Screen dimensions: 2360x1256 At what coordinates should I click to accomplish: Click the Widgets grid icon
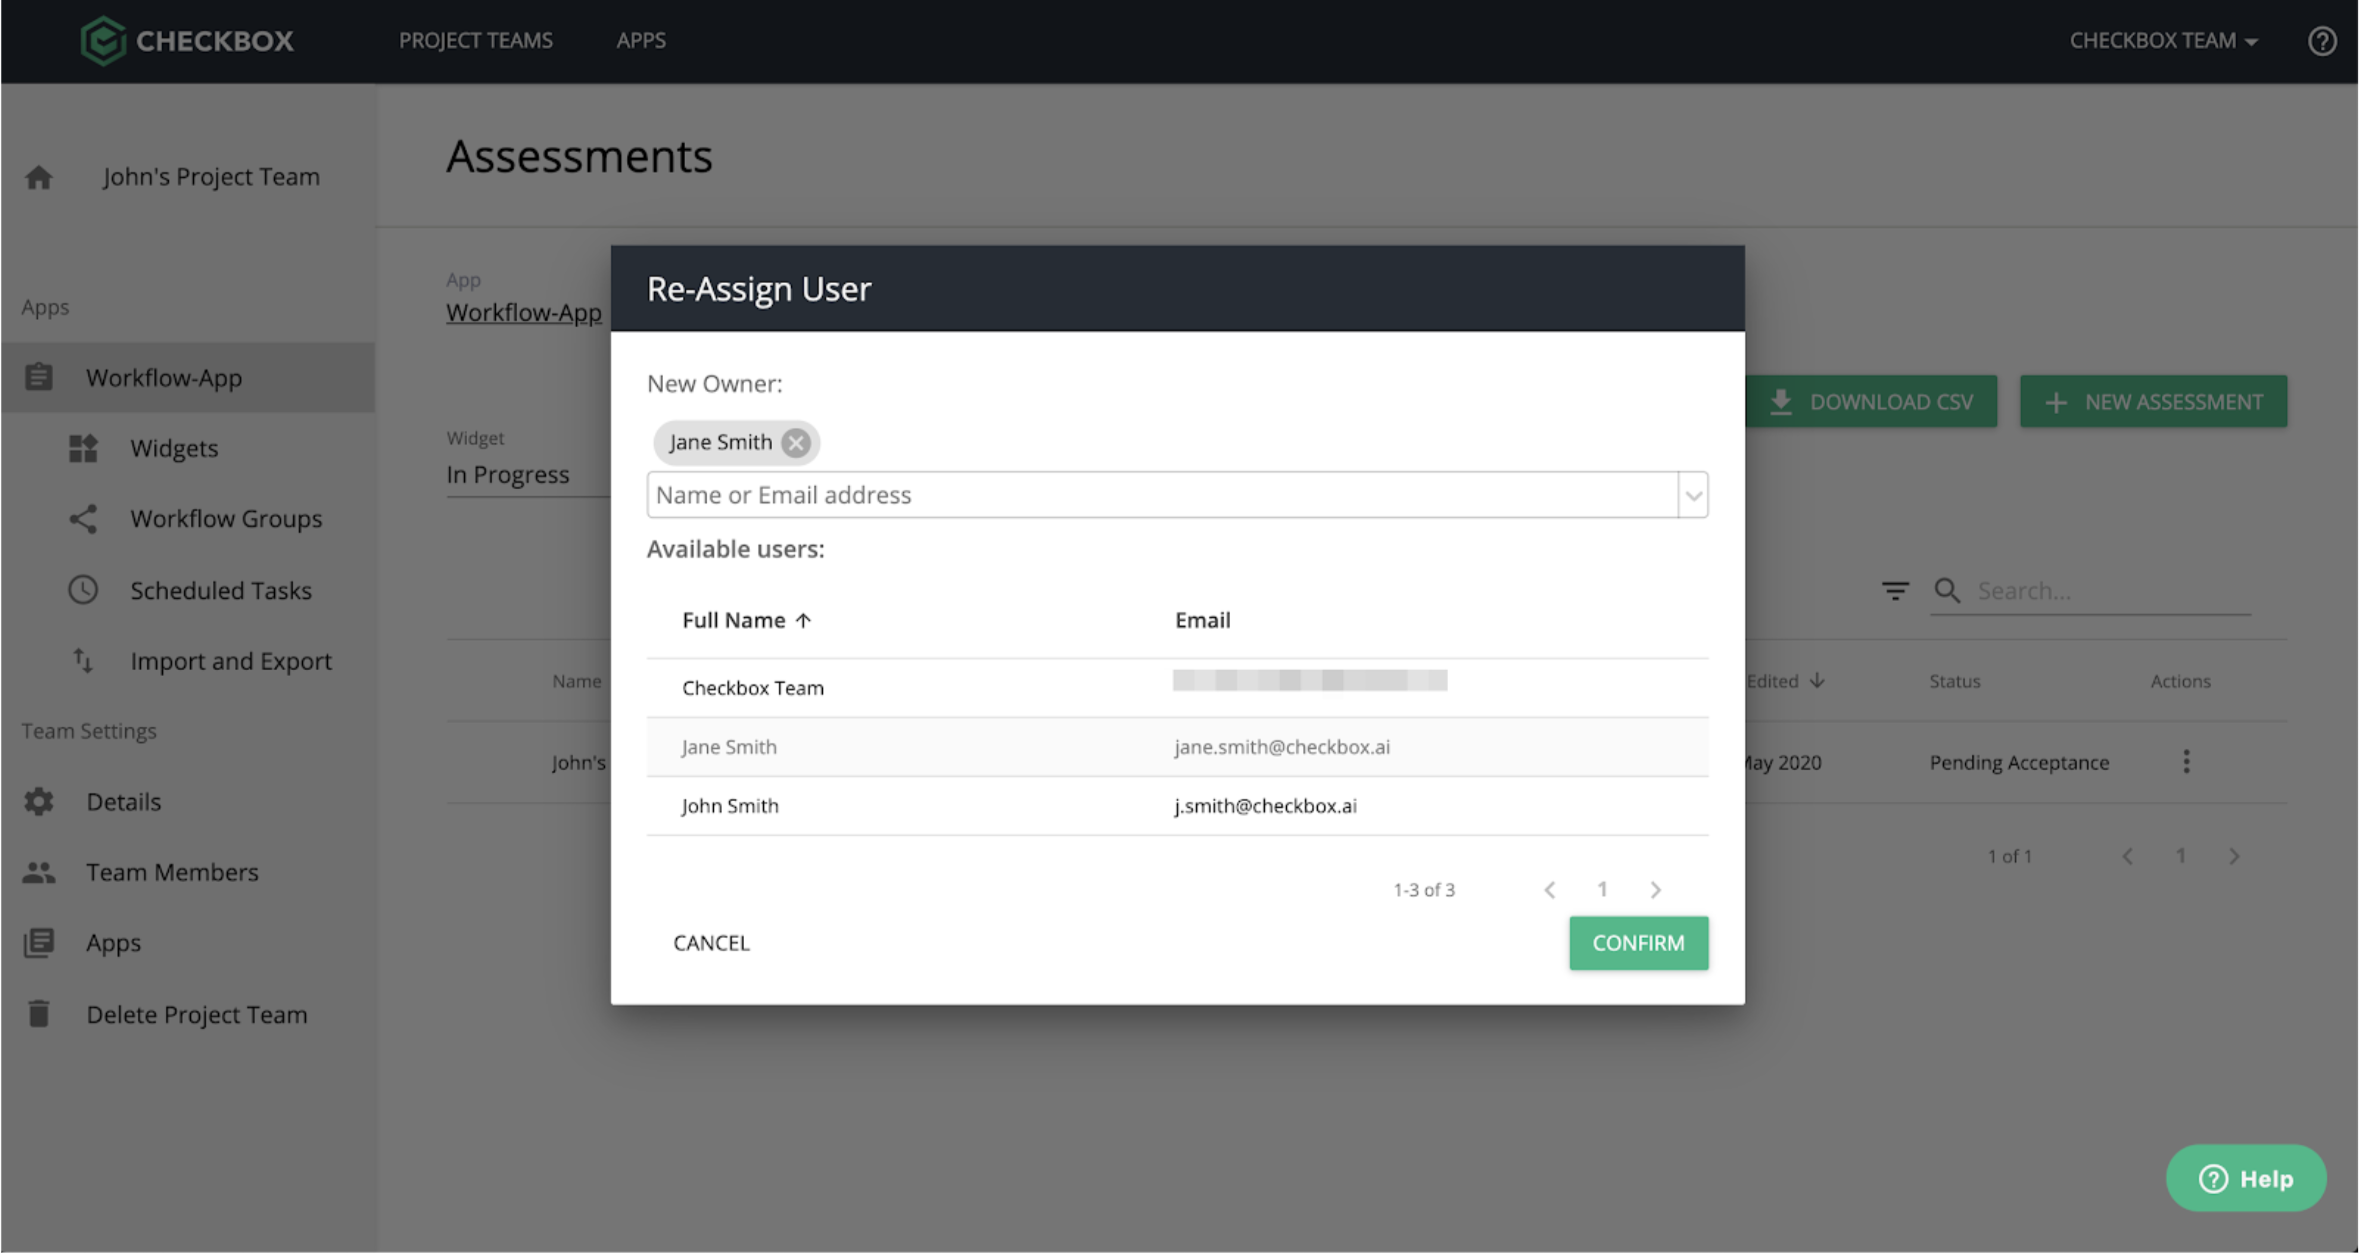pos(83,448)
